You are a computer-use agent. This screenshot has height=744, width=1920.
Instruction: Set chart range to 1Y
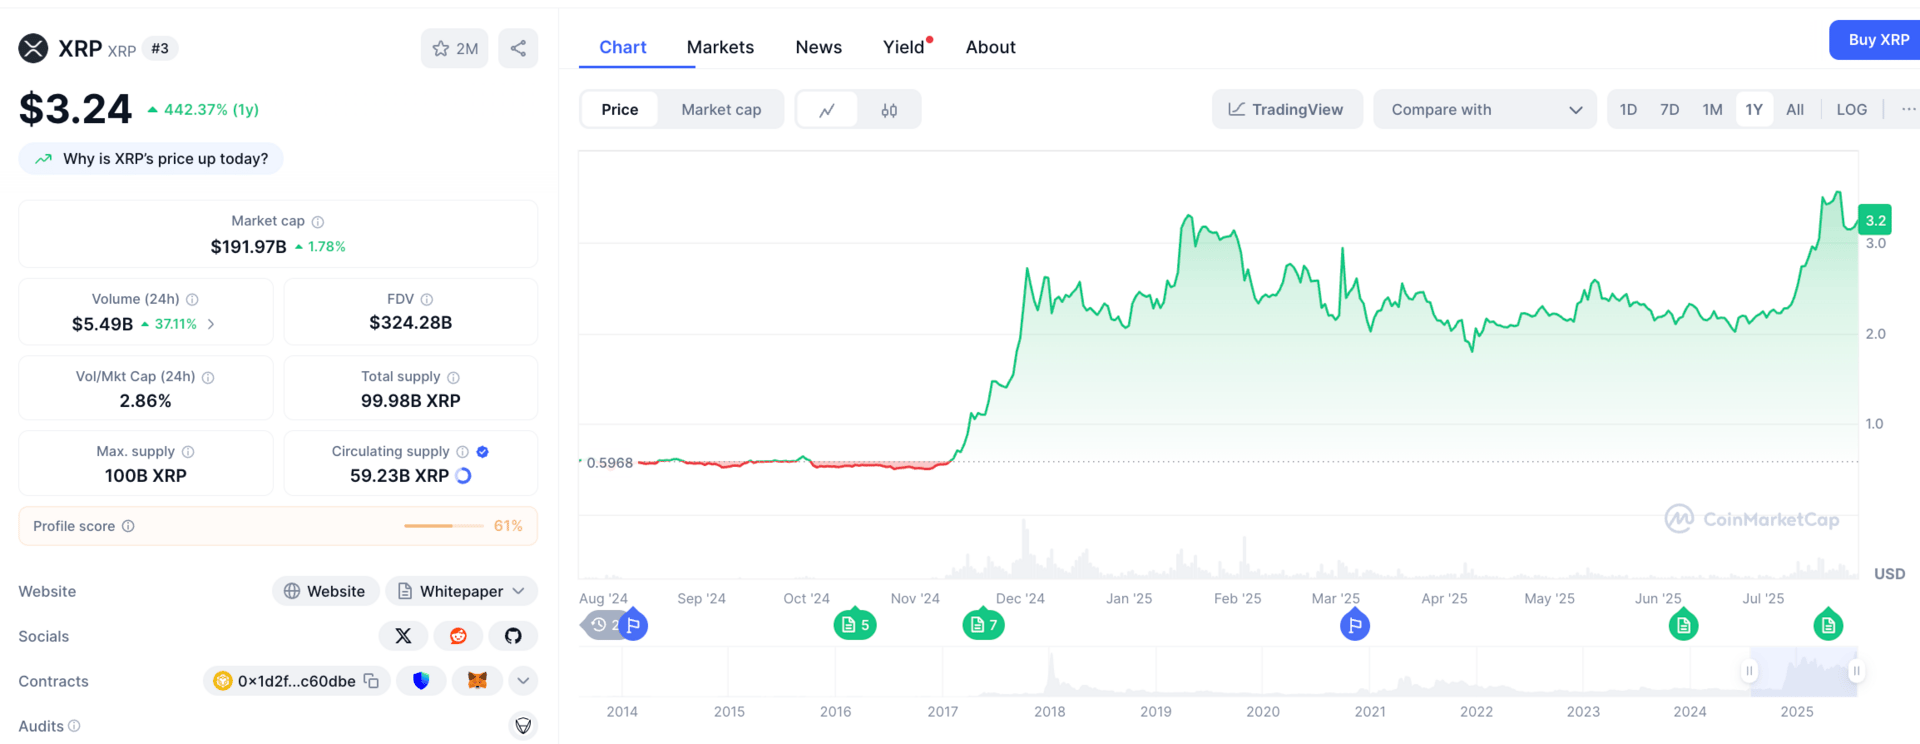pos(1754,109)
